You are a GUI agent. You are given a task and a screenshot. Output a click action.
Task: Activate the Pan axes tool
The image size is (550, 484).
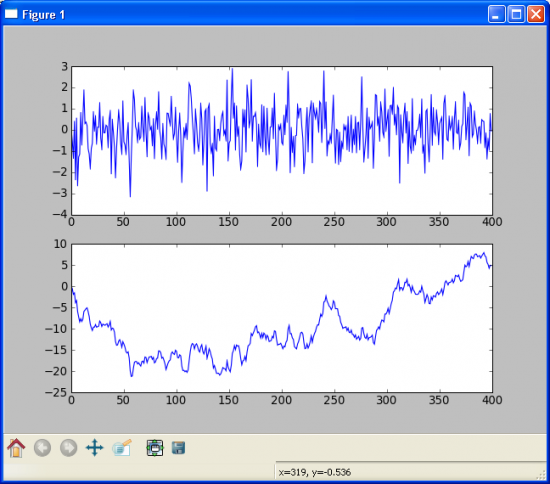coord(95,448)
